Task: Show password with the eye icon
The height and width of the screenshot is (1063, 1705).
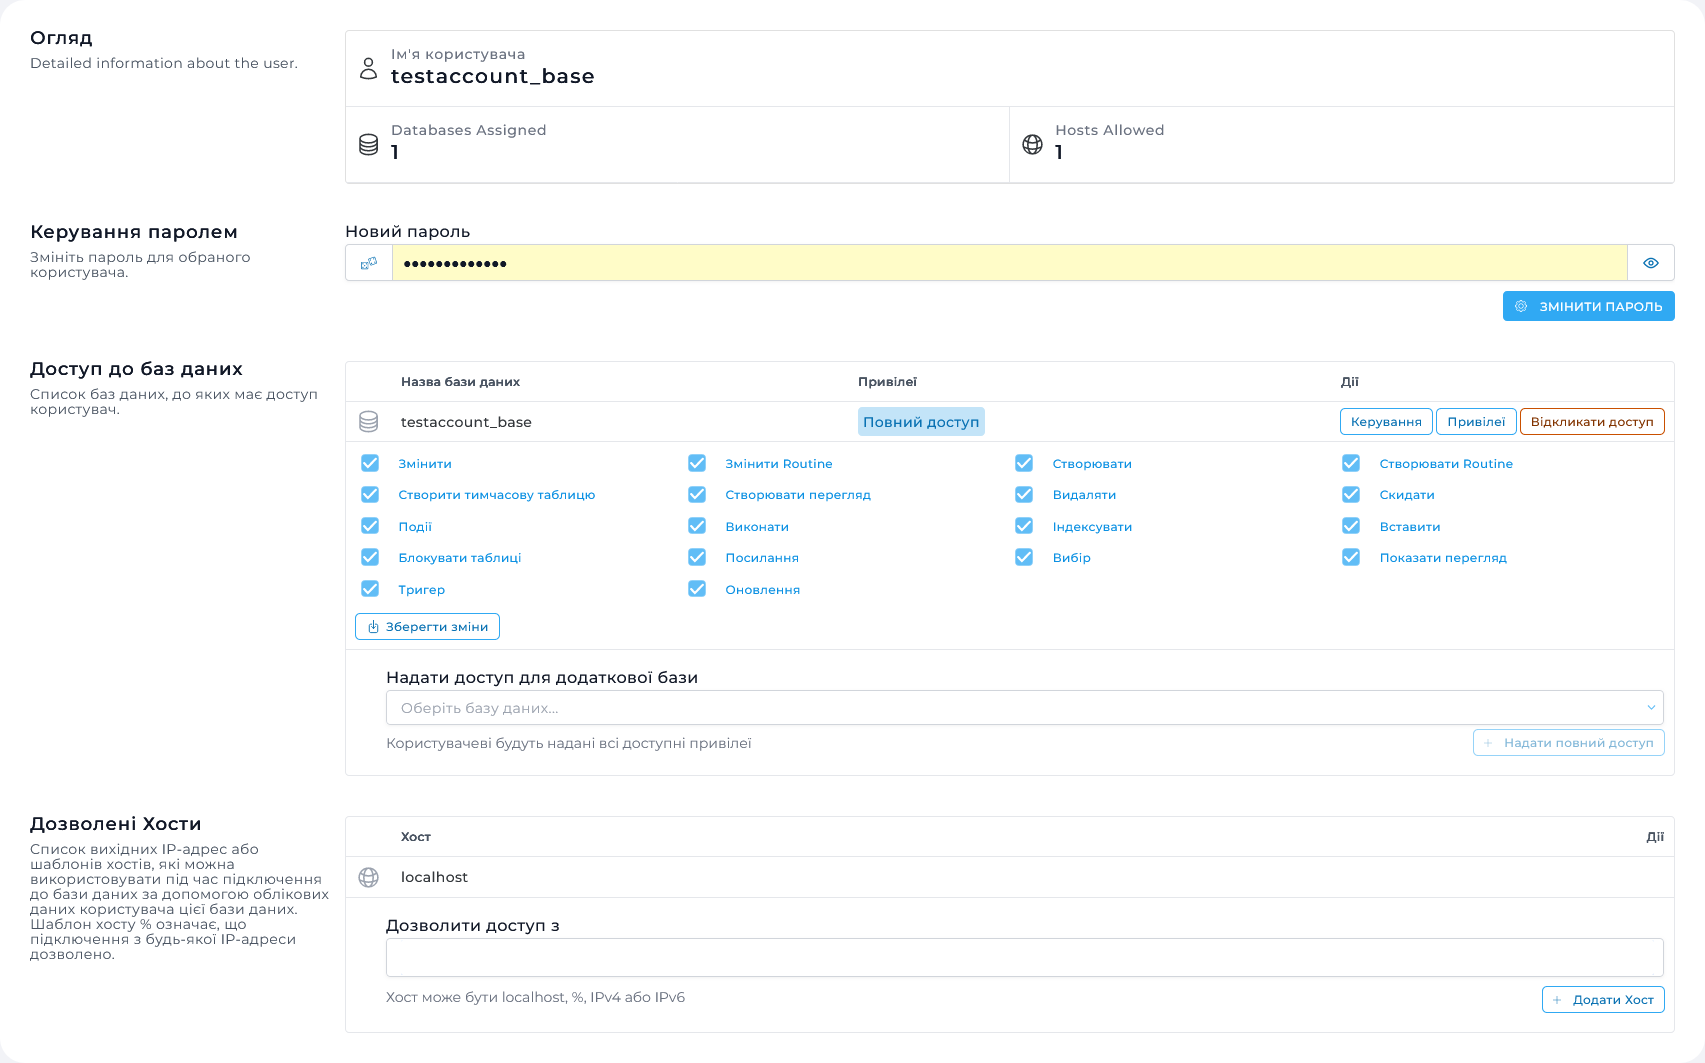Action: pyautogui.click(x=1650, y=263)
